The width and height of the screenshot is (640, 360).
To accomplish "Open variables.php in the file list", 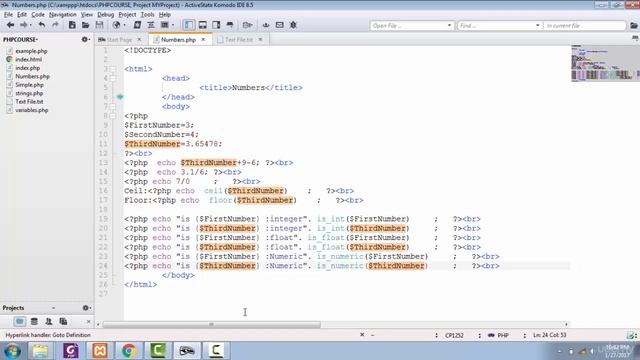I will 31,110.
